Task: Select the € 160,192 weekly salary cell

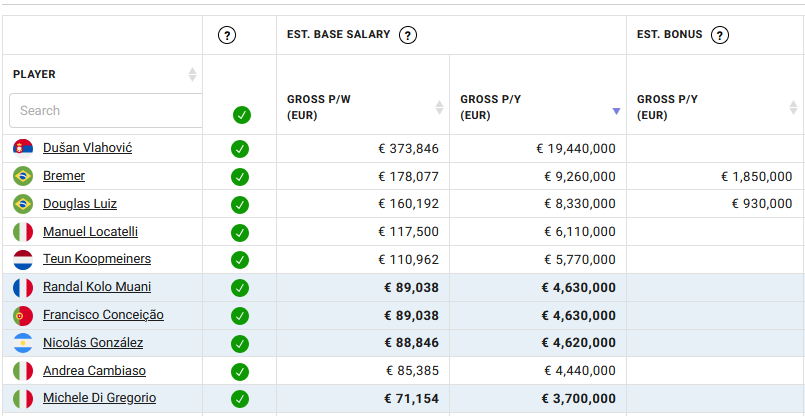Action: (363, 204)
